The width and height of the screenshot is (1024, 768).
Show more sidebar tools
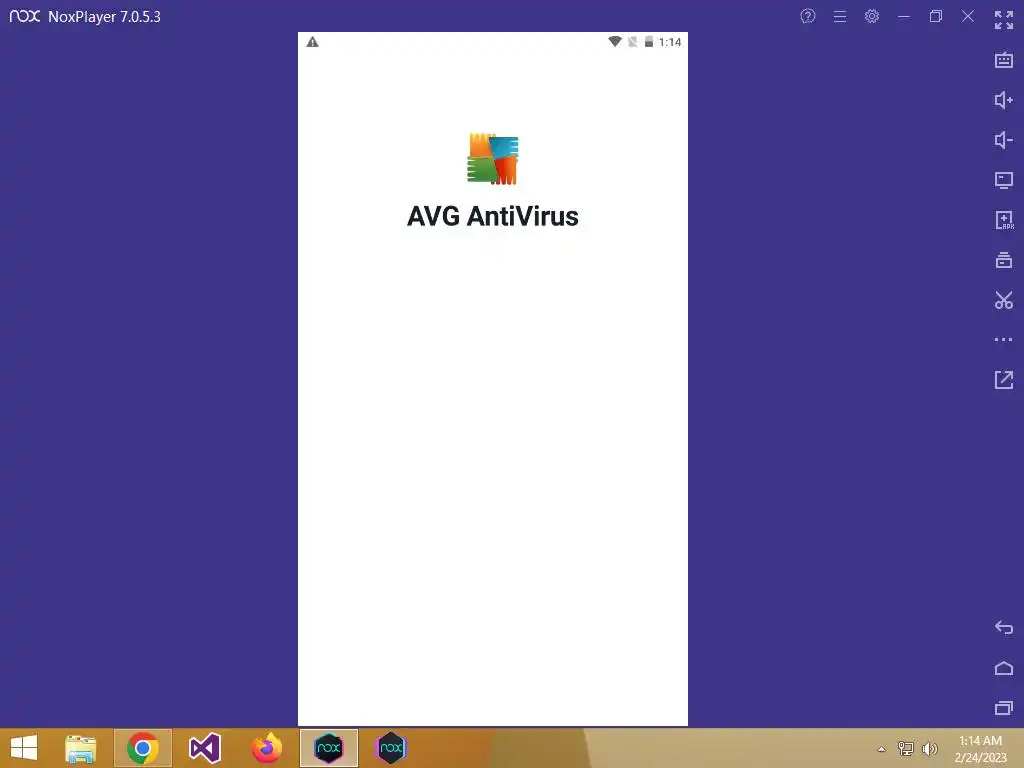pos(1004,340)
